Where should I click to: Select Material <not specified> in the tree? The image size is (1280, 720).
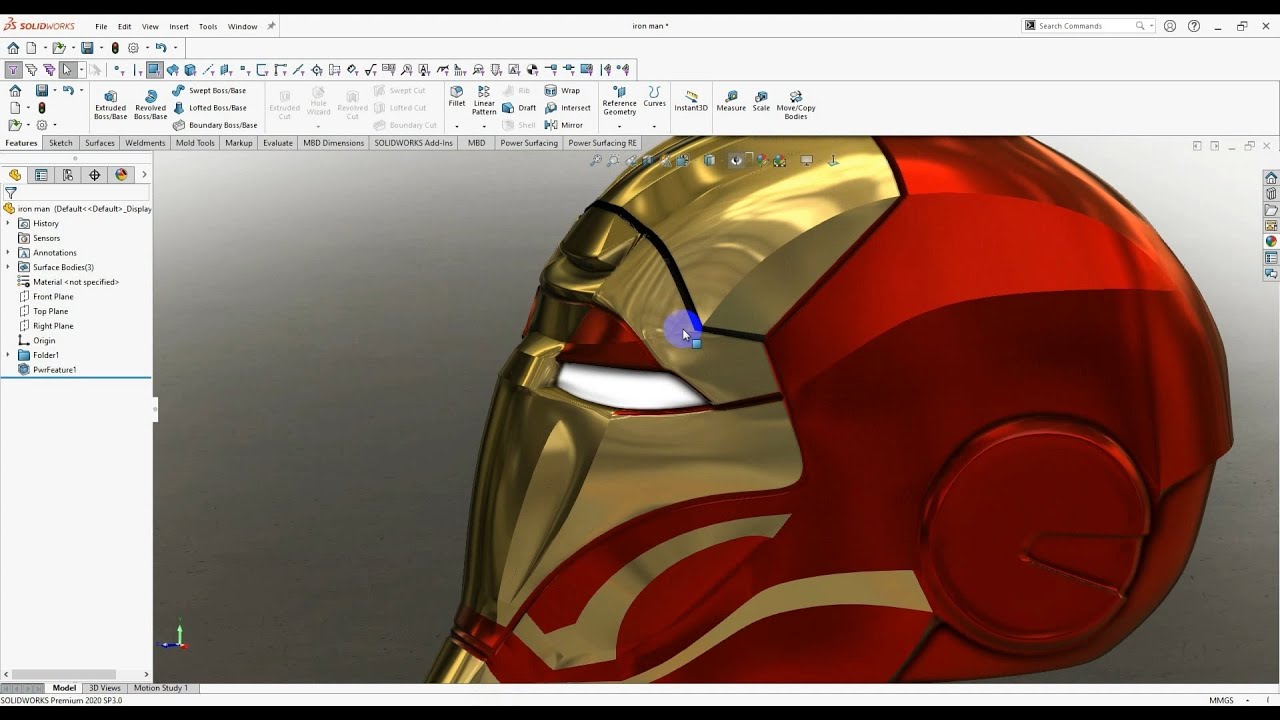point(76,282)
